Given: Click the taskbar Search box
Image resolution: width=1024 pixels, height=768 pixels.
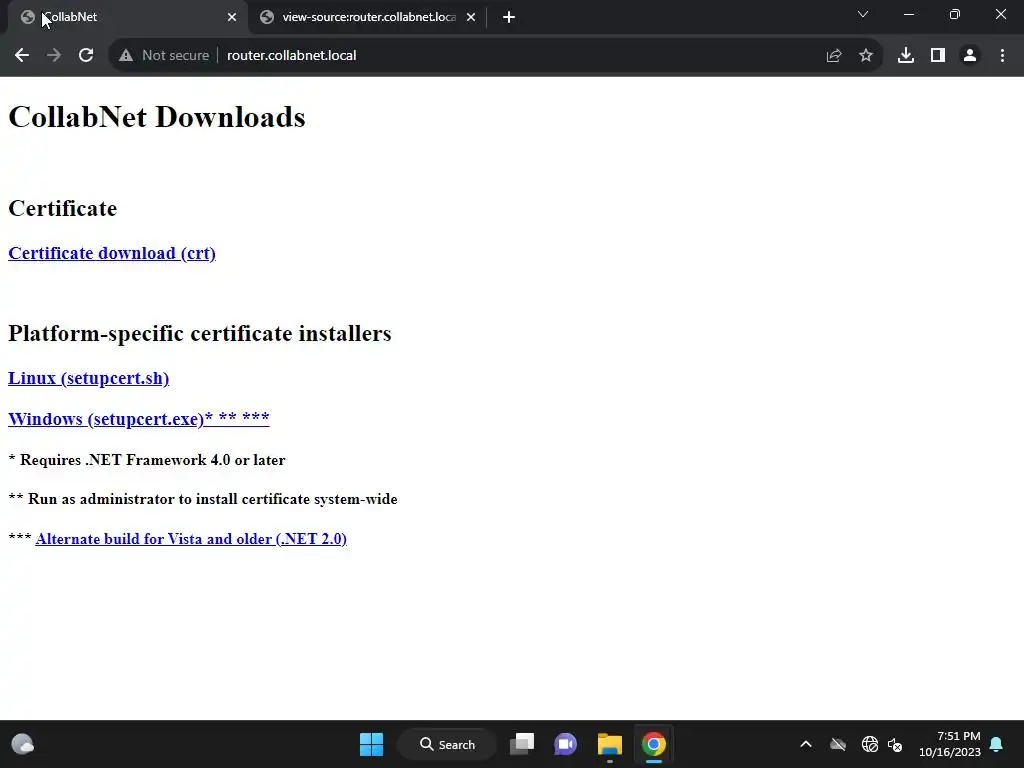Looking at the screenshot, I should tap(447, 744).
